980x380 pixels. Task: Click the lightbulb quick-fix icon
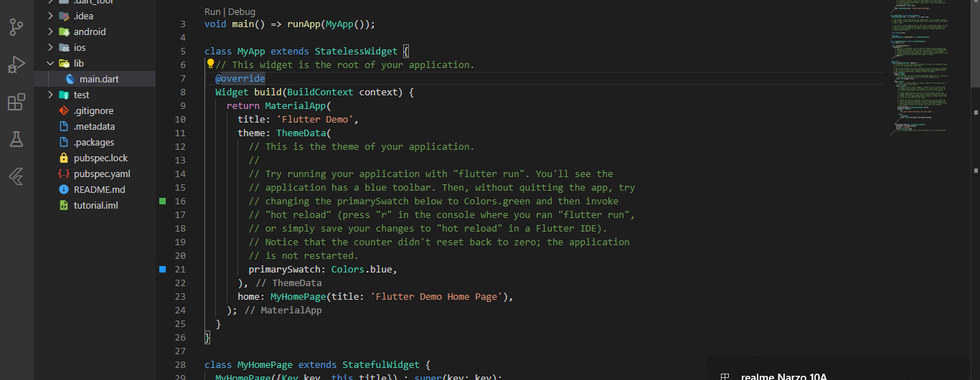pyautogui.click(x=210, y=64)
